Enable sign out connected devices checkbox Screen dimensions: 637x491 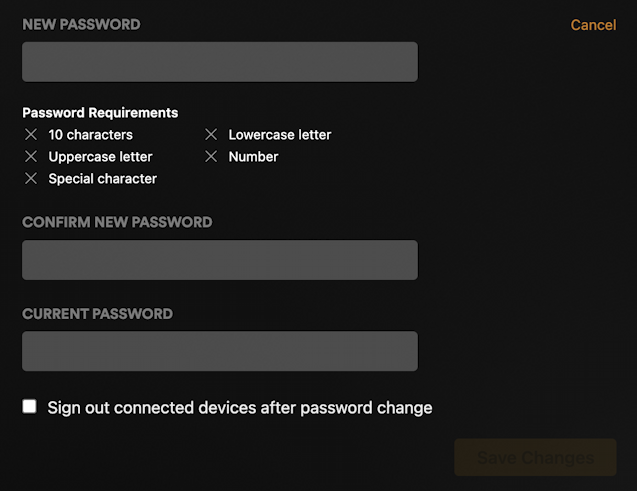[30, 406]
